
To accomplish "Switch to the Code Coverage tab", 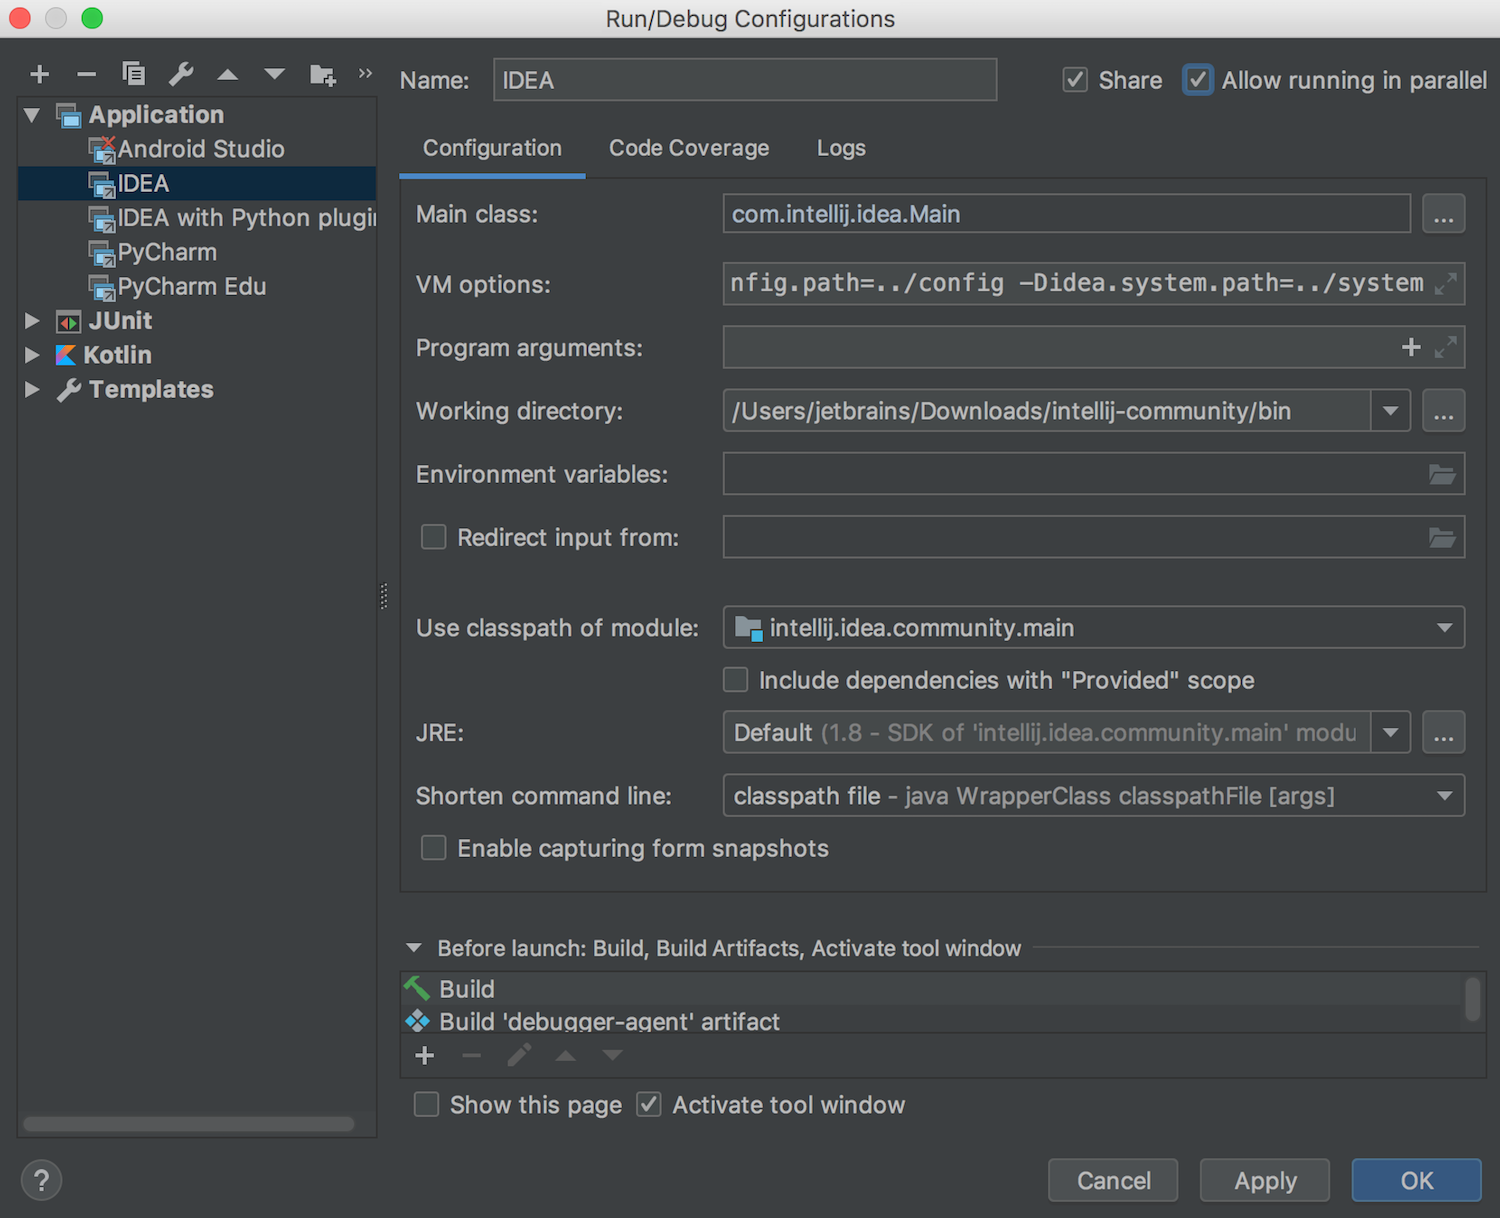I will pos(689,148).
